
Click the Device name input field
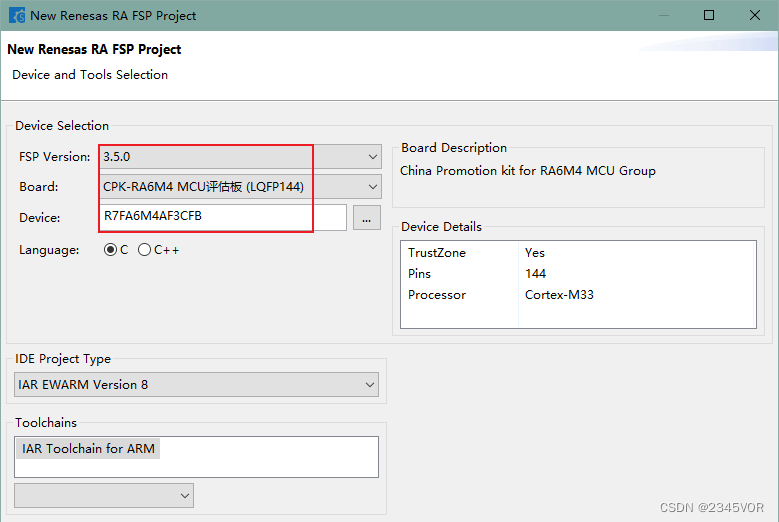click(x=224, y=217)
